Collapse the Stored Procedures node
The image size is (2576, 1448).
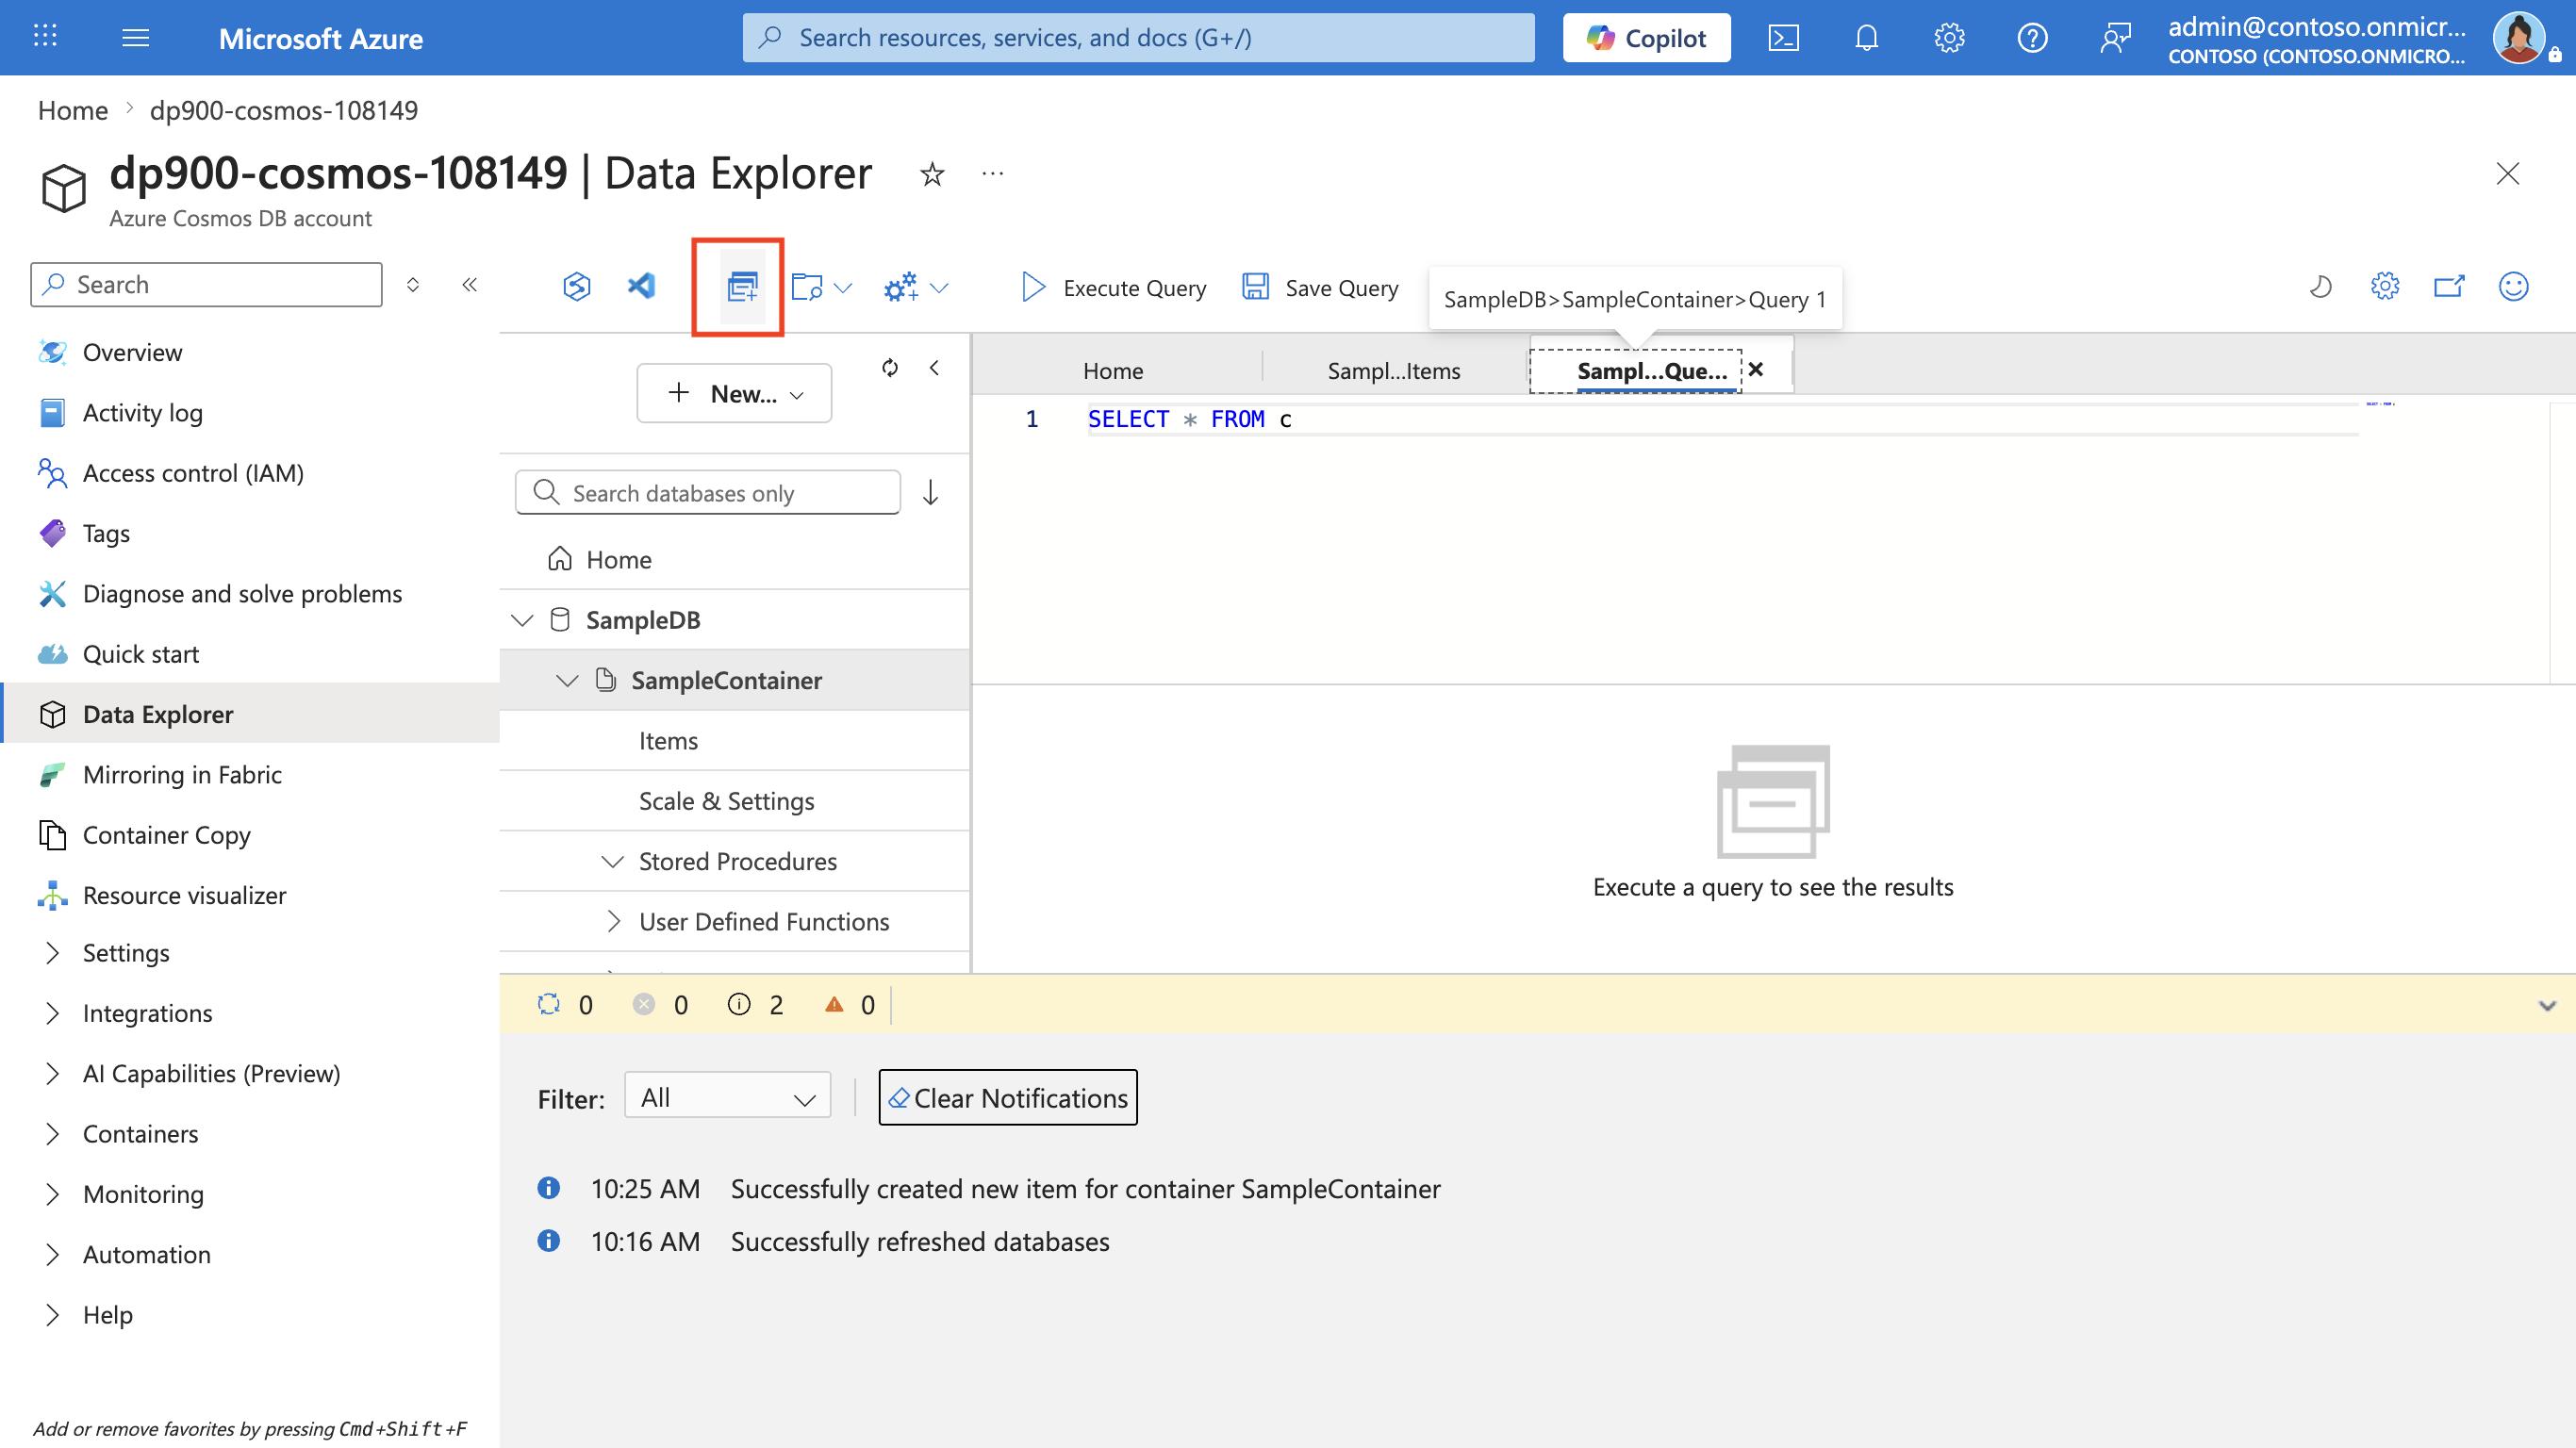613,862
